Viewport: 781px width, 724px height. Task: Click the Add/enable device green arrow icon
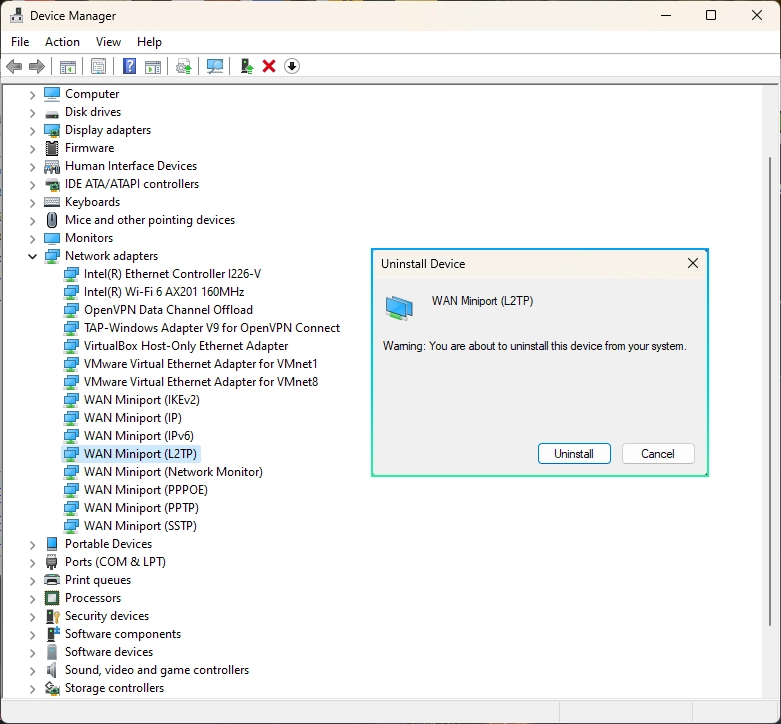247,66
